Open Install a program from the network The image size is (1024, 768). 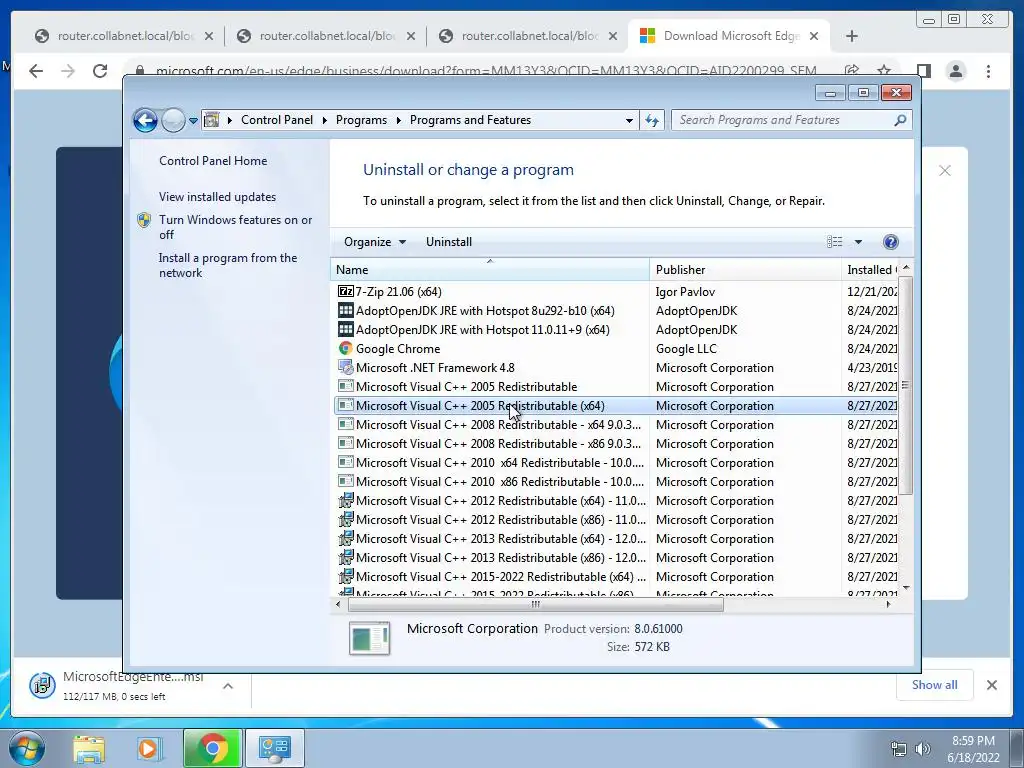pyautogui.click(x=228, y=265)
